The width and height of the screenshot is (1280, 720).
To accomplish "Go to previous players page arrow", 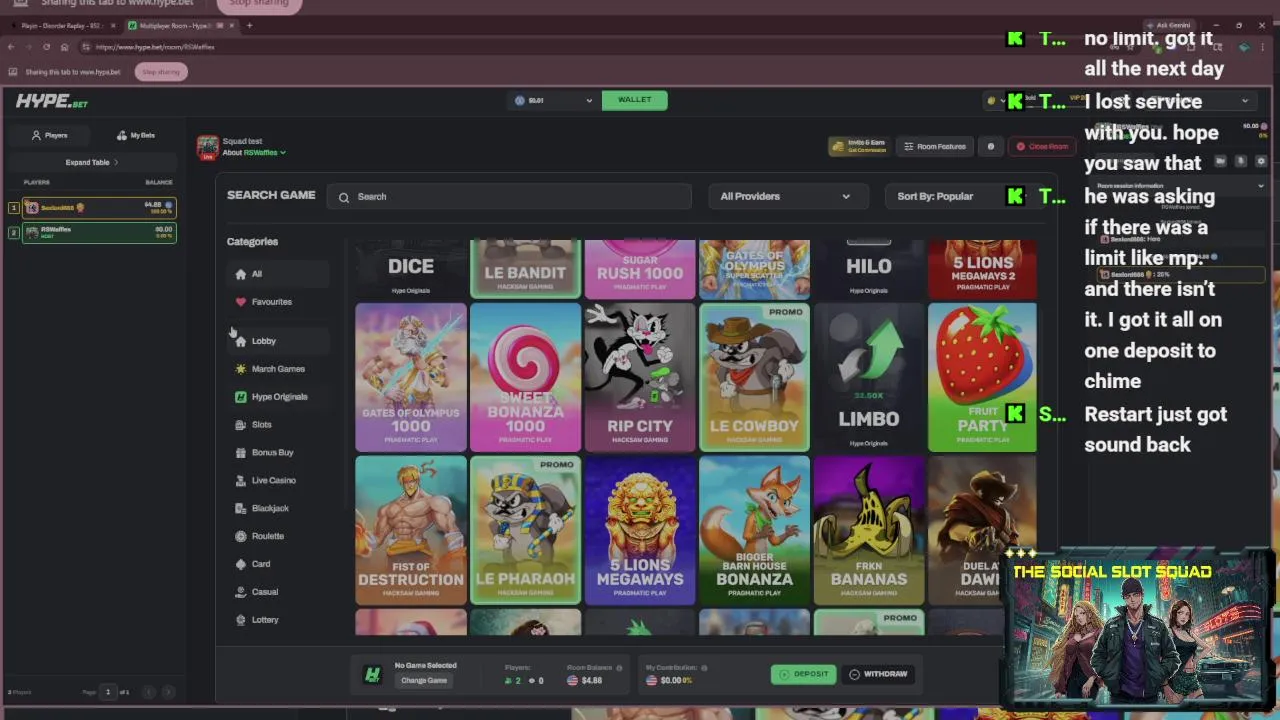I will pos(150,692).
